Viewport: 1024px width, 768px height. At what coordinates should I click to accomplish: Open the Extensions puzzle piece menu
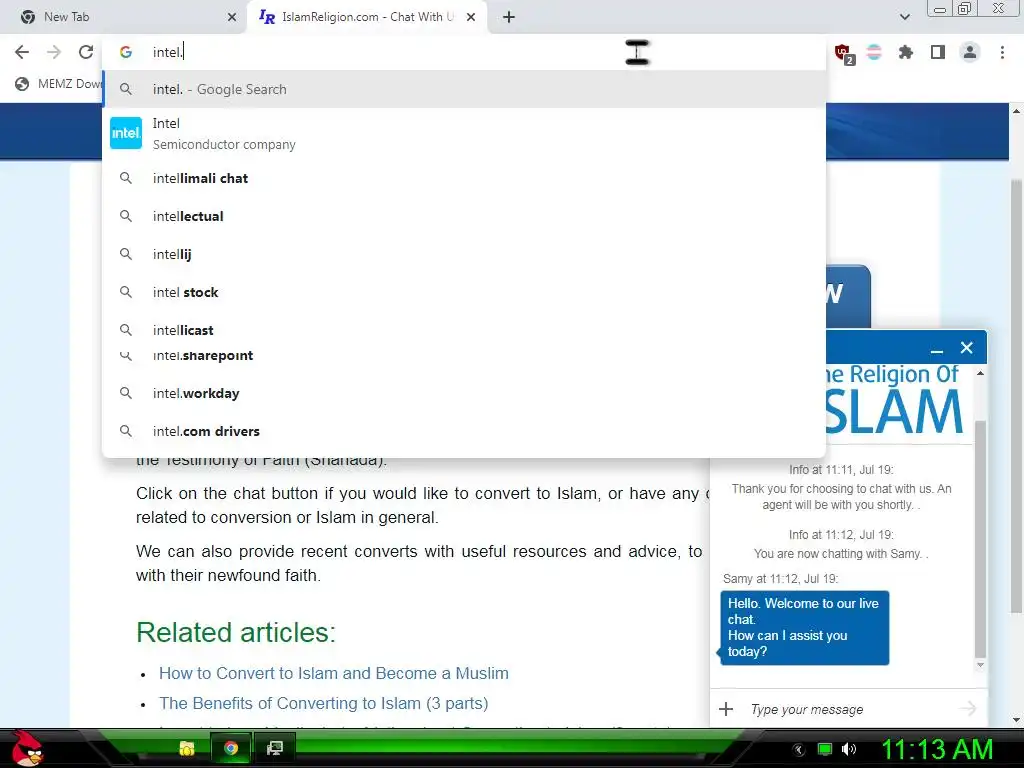906,52
